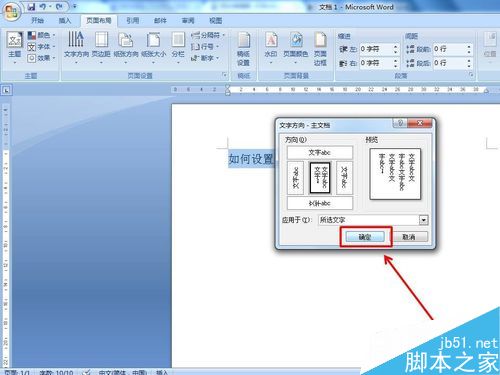Open the Page Borders (页面边框) tool

[x=320, y=48]
